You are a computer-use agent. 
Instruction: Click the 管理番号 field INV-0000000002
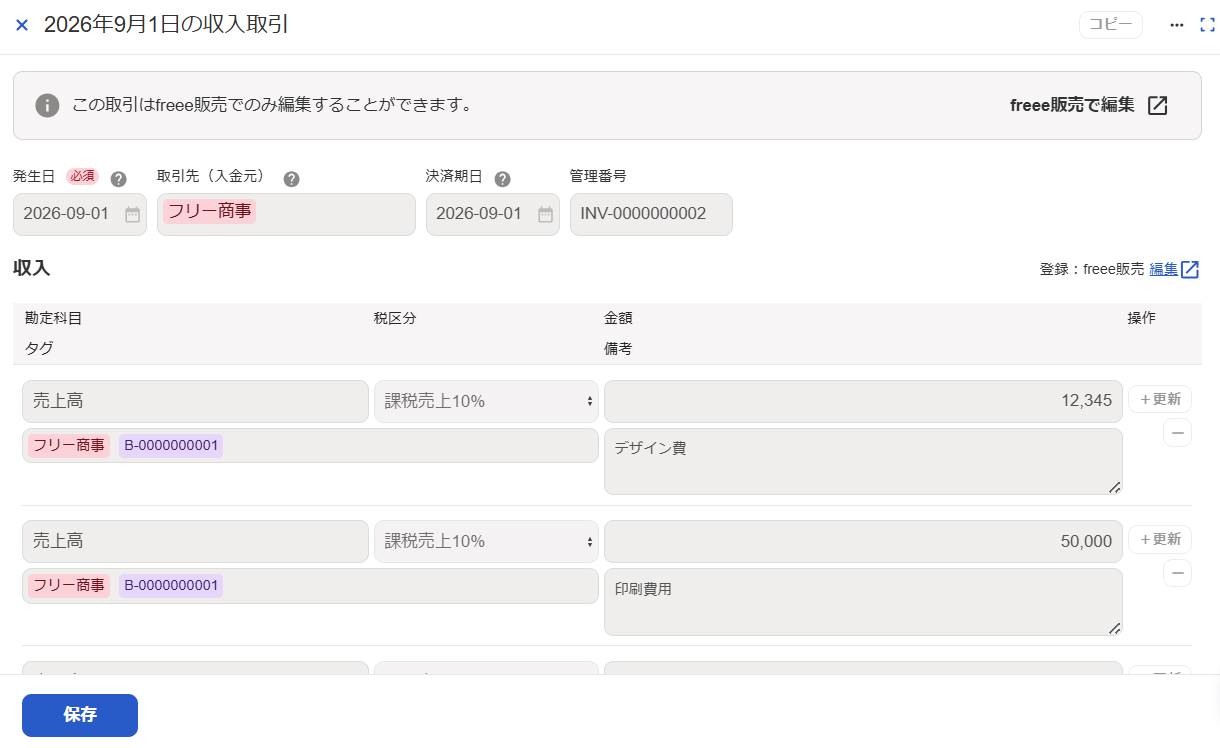651,214
